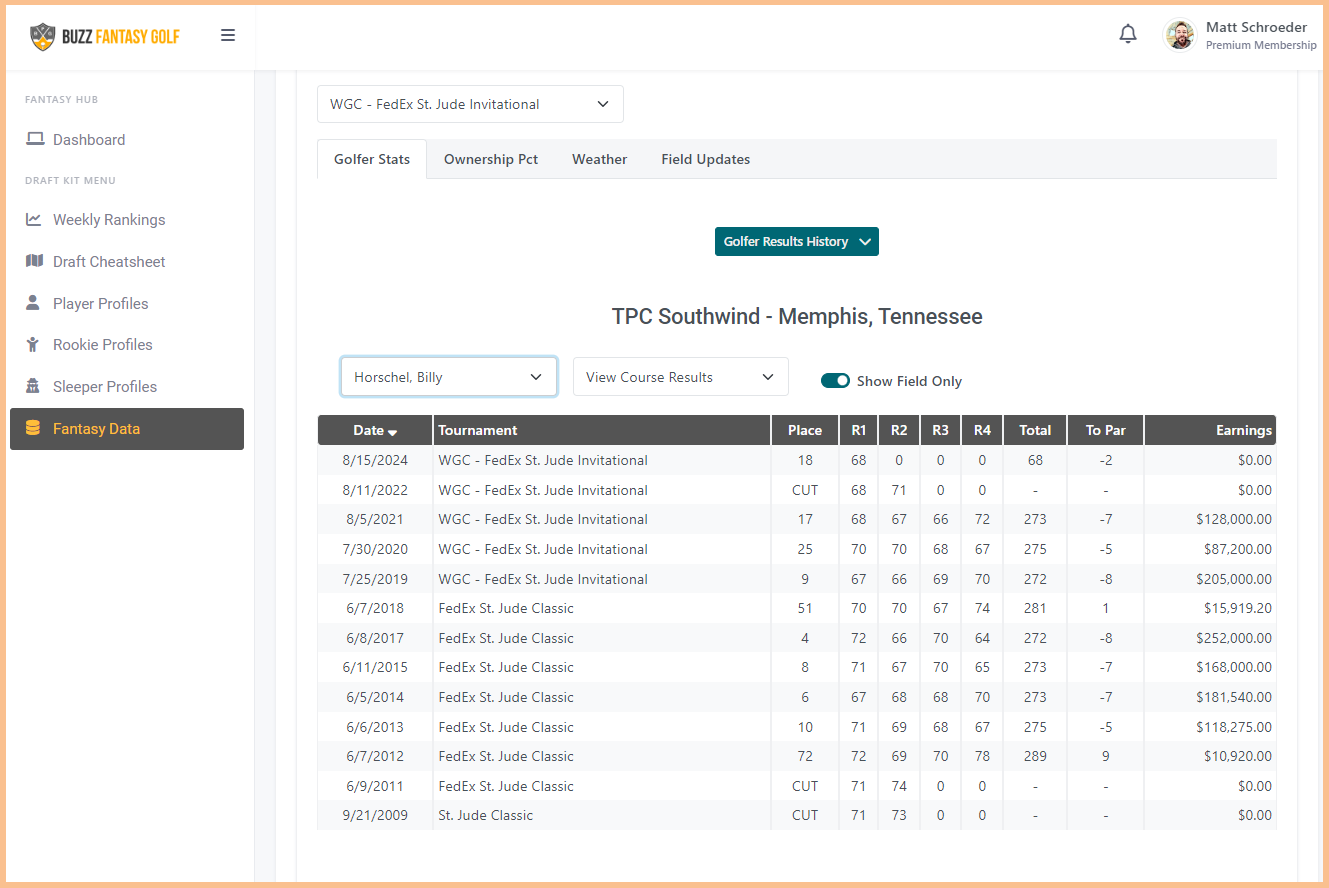Sort by the R4 column header

(x=982, y=430)
